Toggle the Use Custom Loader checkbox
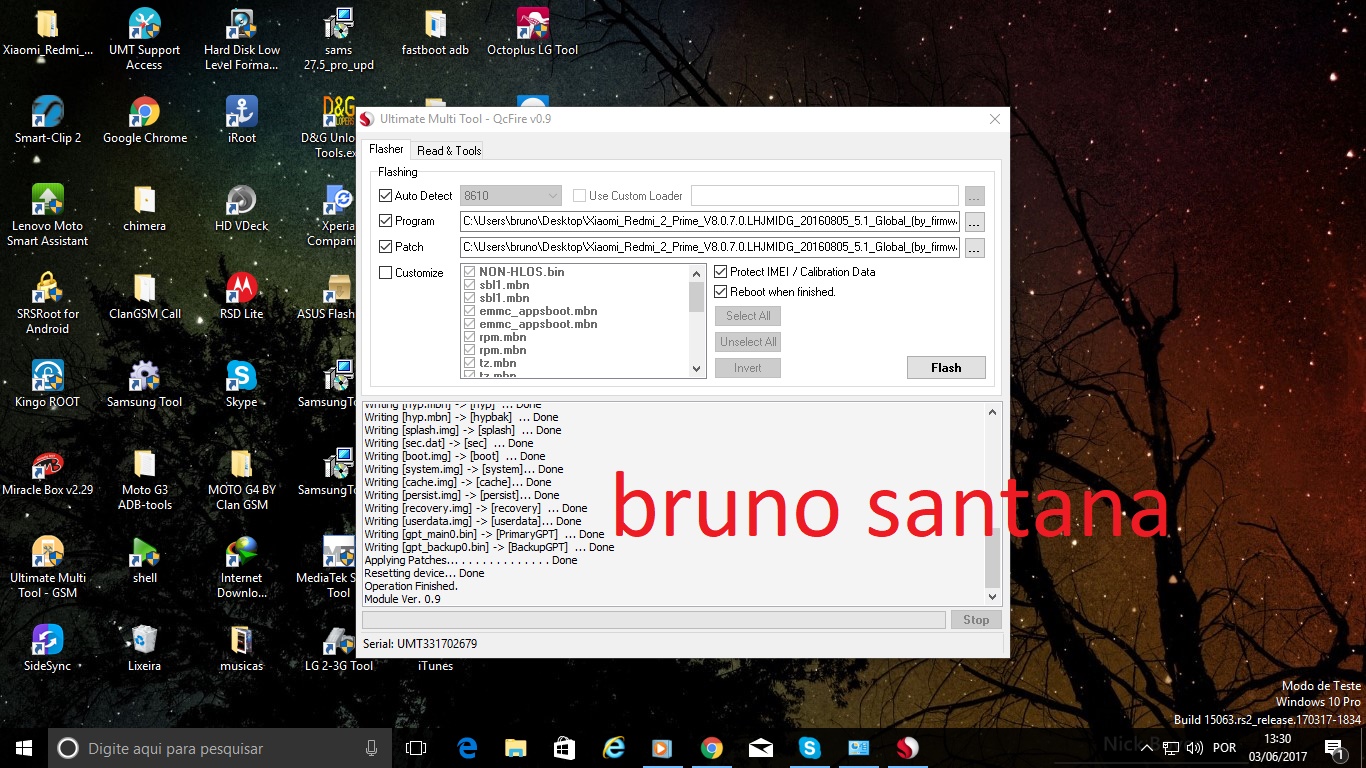This screenshot has width=1366, height=768. click(580, 196)
